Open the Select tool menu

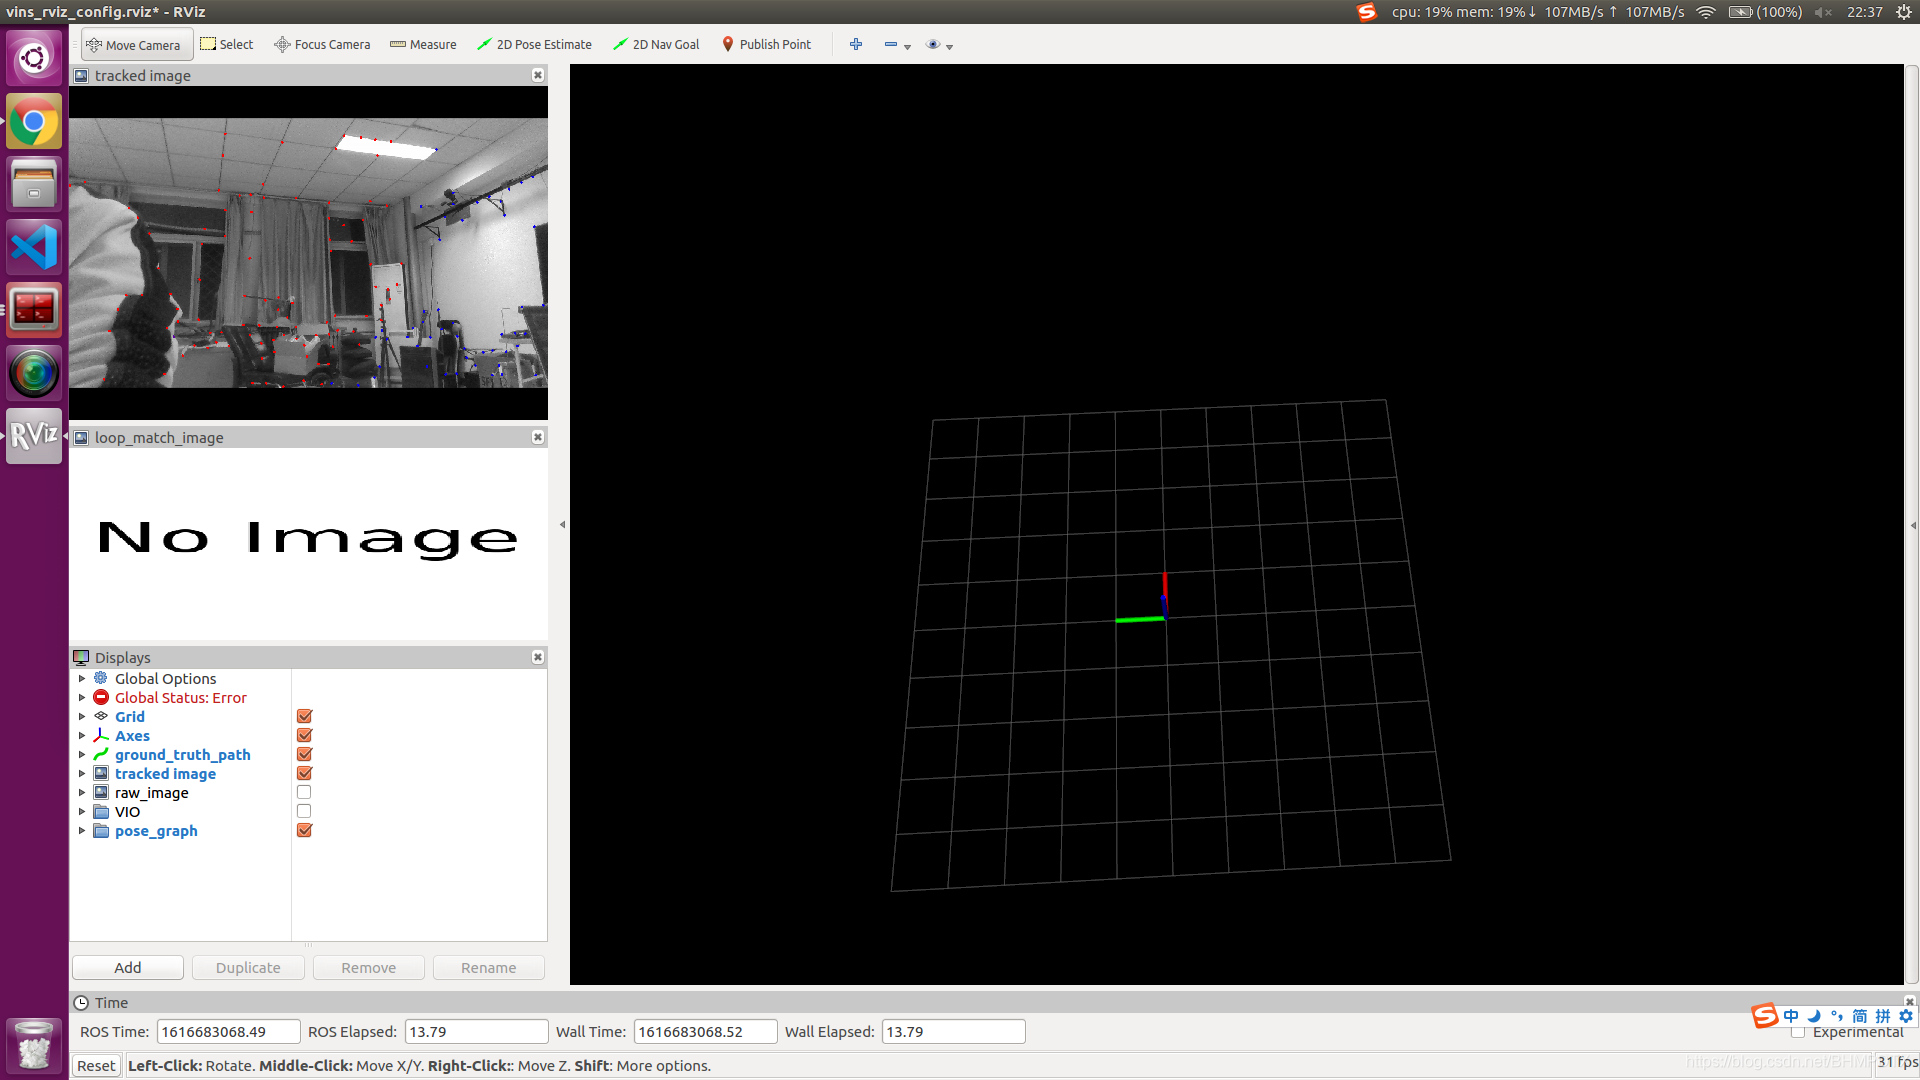point(225,44)
